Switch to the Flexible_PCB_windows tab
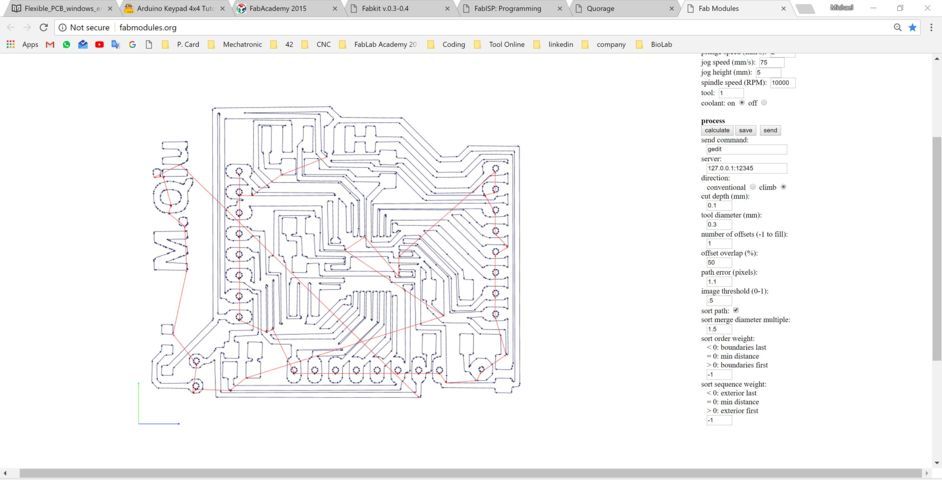942x480 pixels. click(x=60, y=9)
